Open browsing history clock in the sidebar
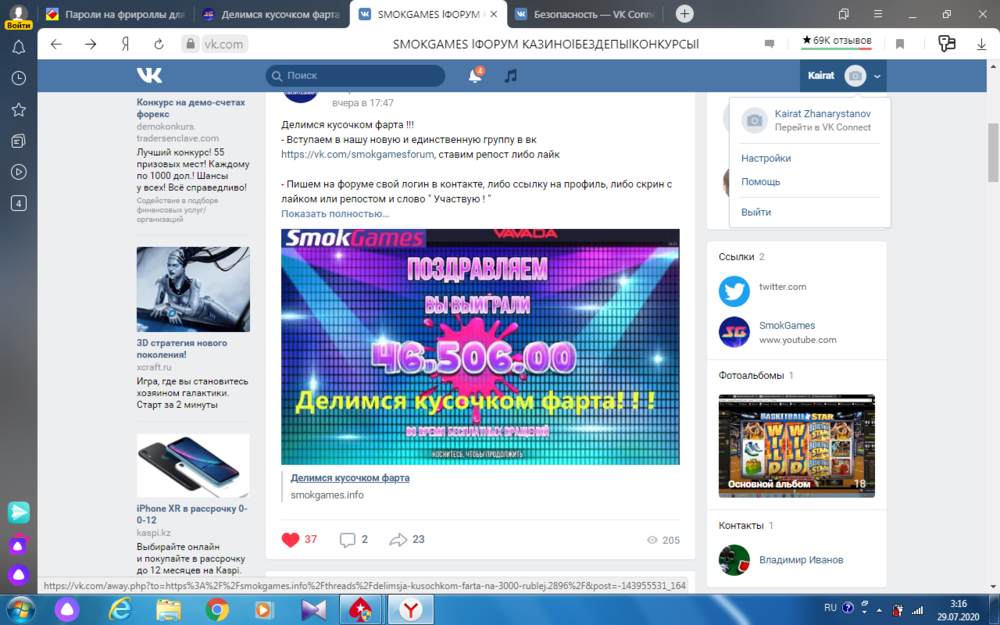Viewport: 1000px width, 625px height. coord(18,78)
